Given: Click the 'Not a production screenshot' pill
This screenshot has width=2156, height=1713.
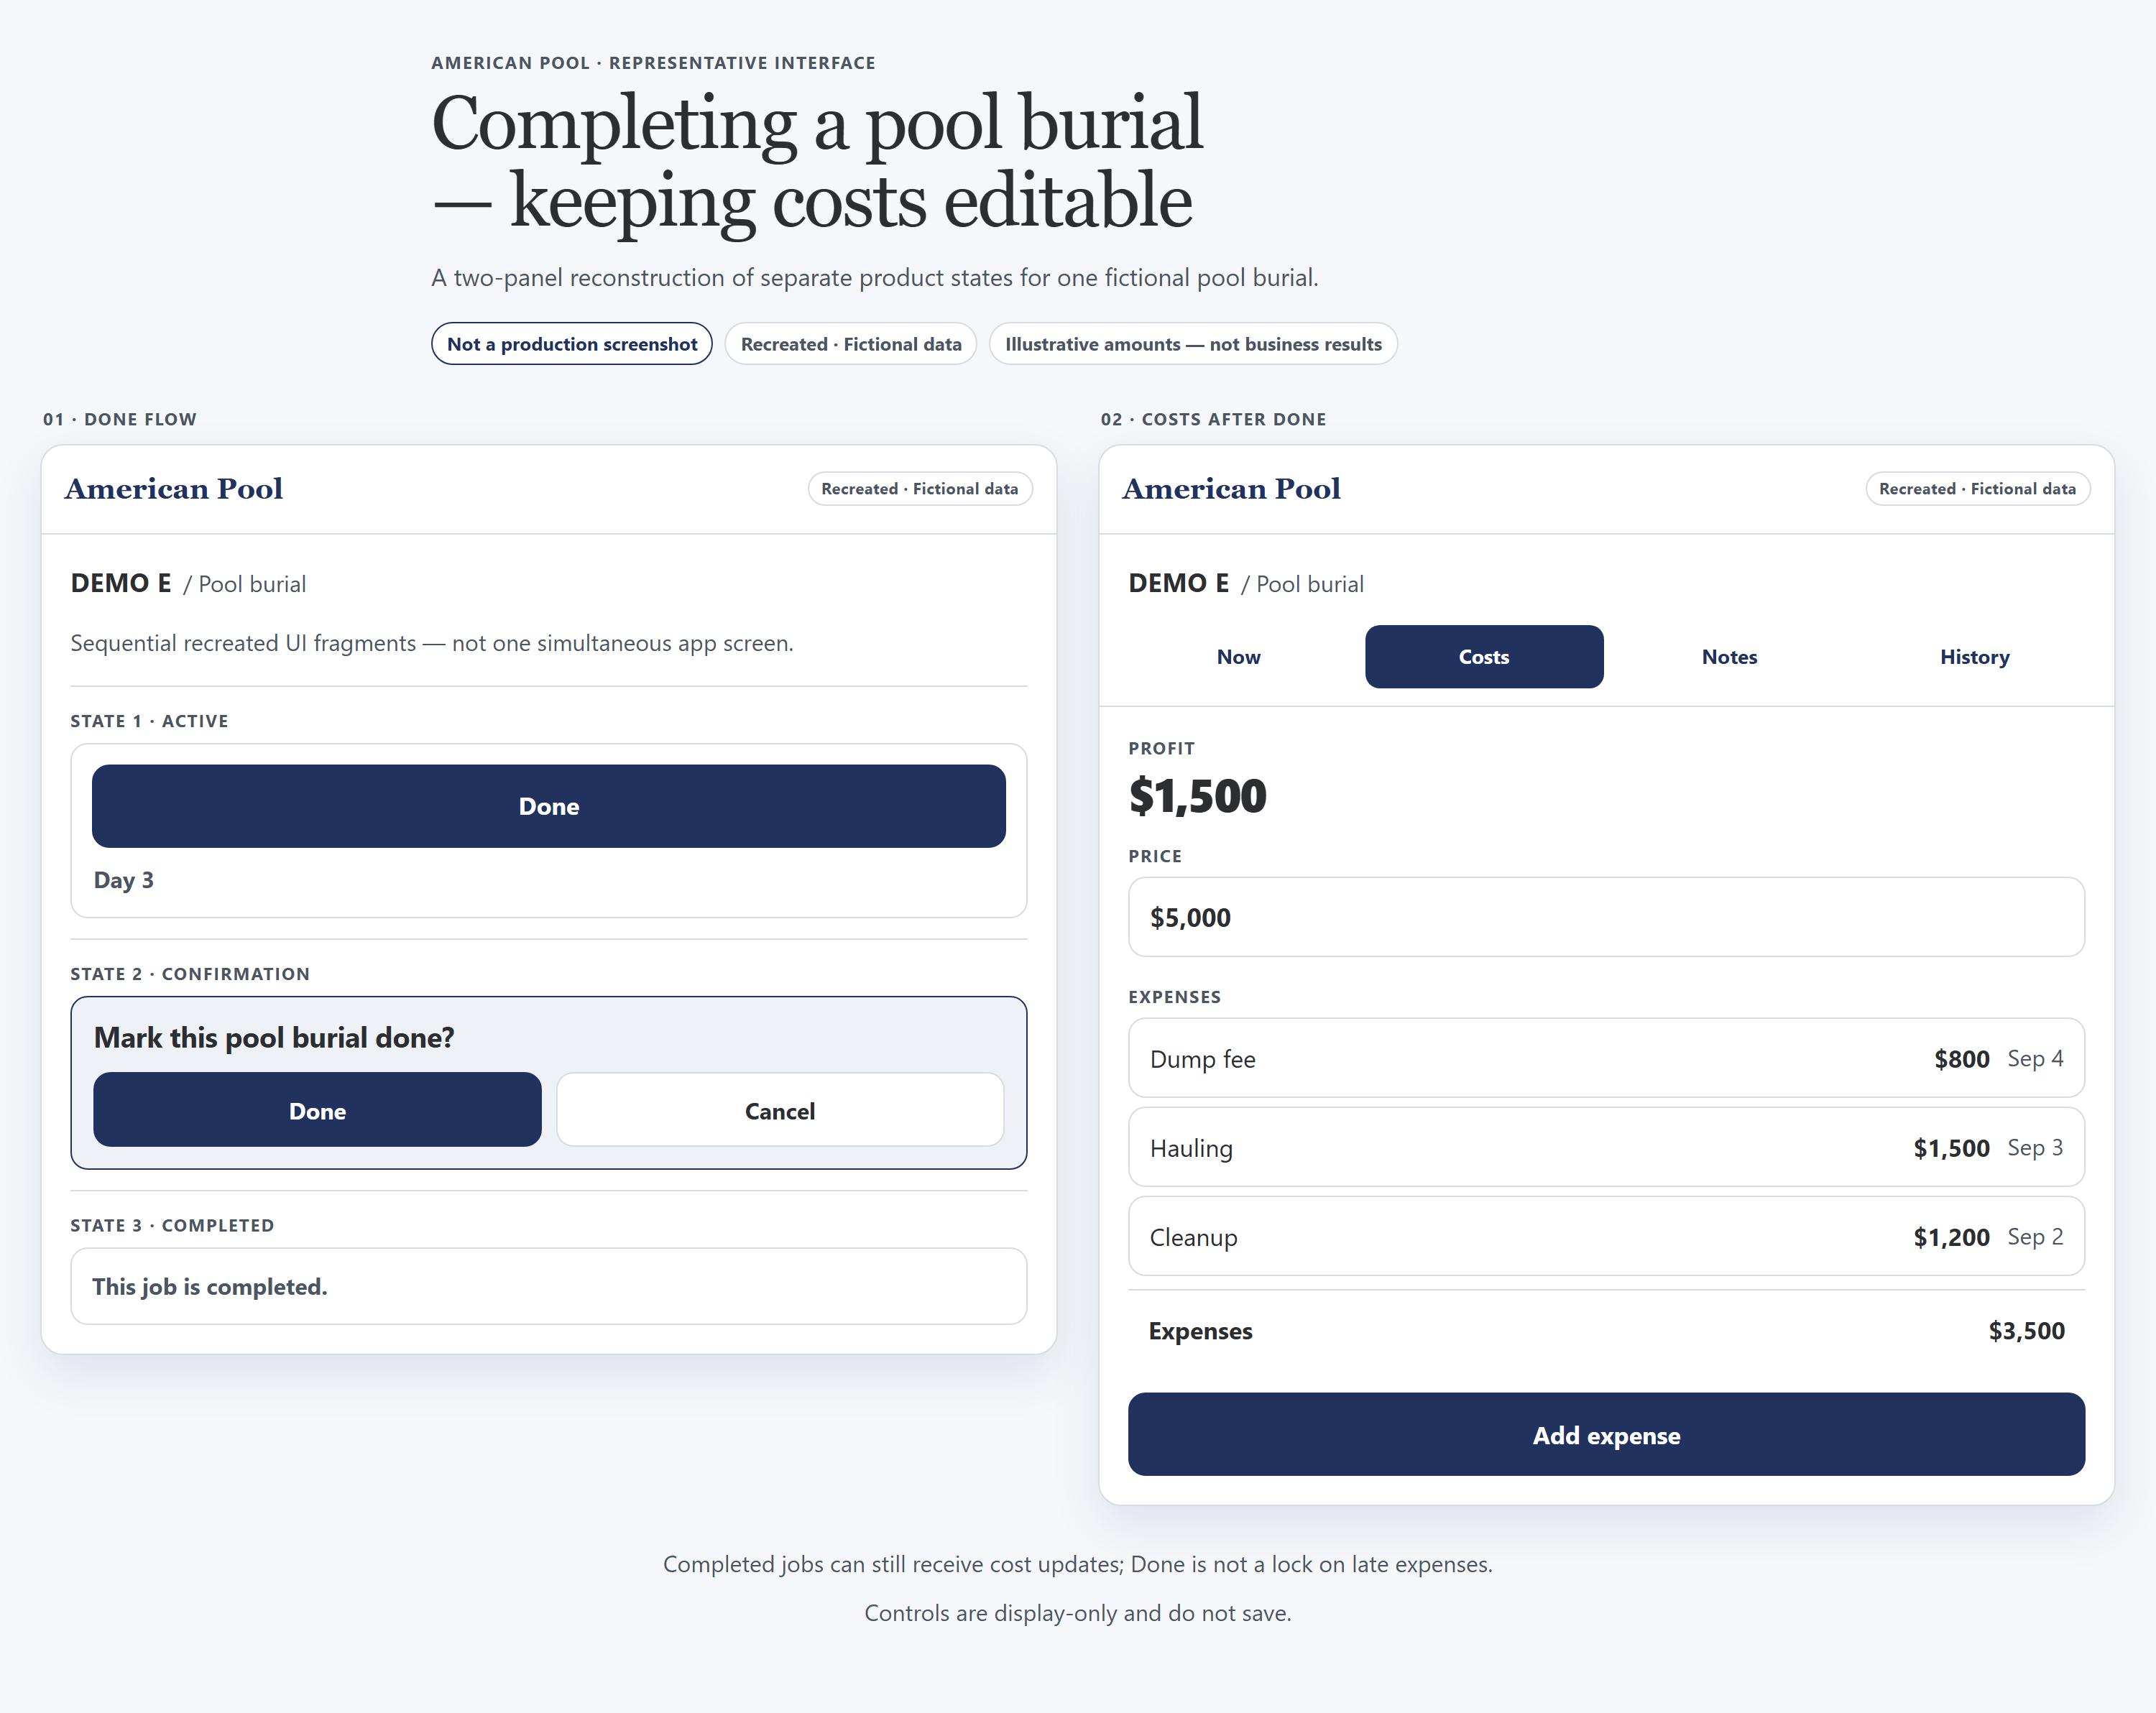Looking at the screenshot, I should [572, 344].
